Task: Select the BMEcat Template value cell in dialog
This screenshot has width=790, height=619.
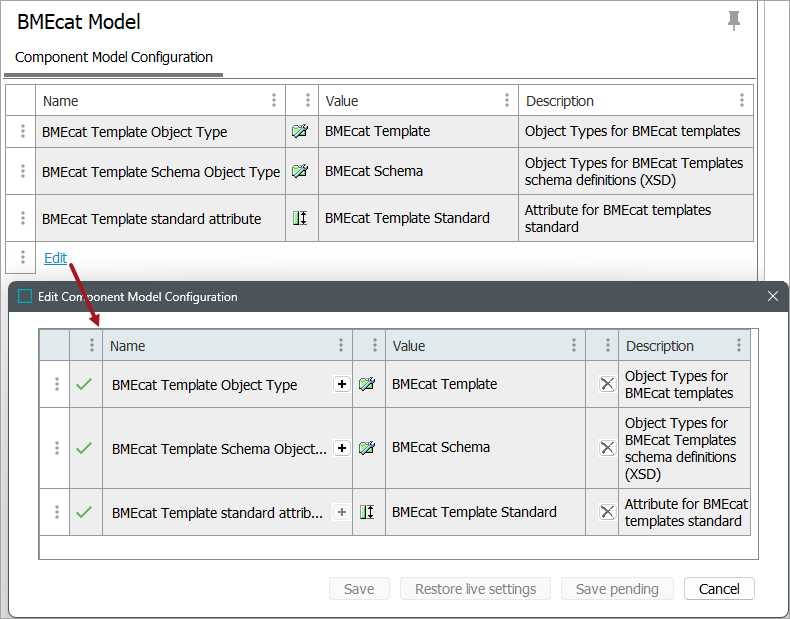Action: click(x=485, y=384)
